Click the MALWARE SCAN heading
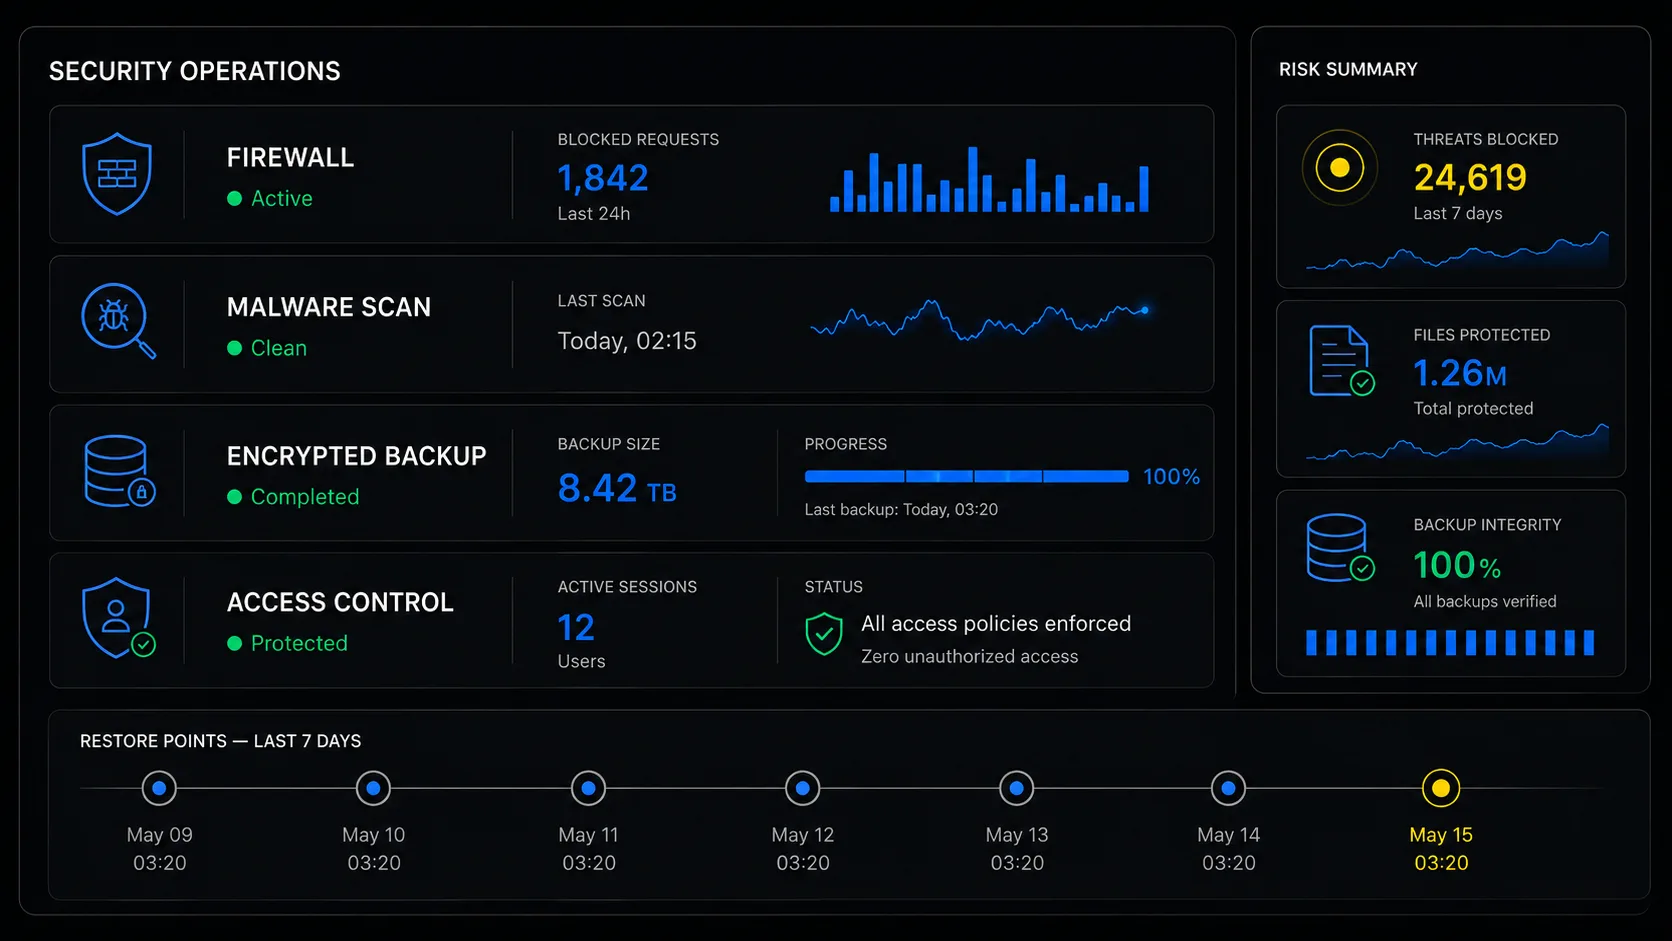Image resolution: width=1672 pixels, height=941 pixels. click(329, 307)
